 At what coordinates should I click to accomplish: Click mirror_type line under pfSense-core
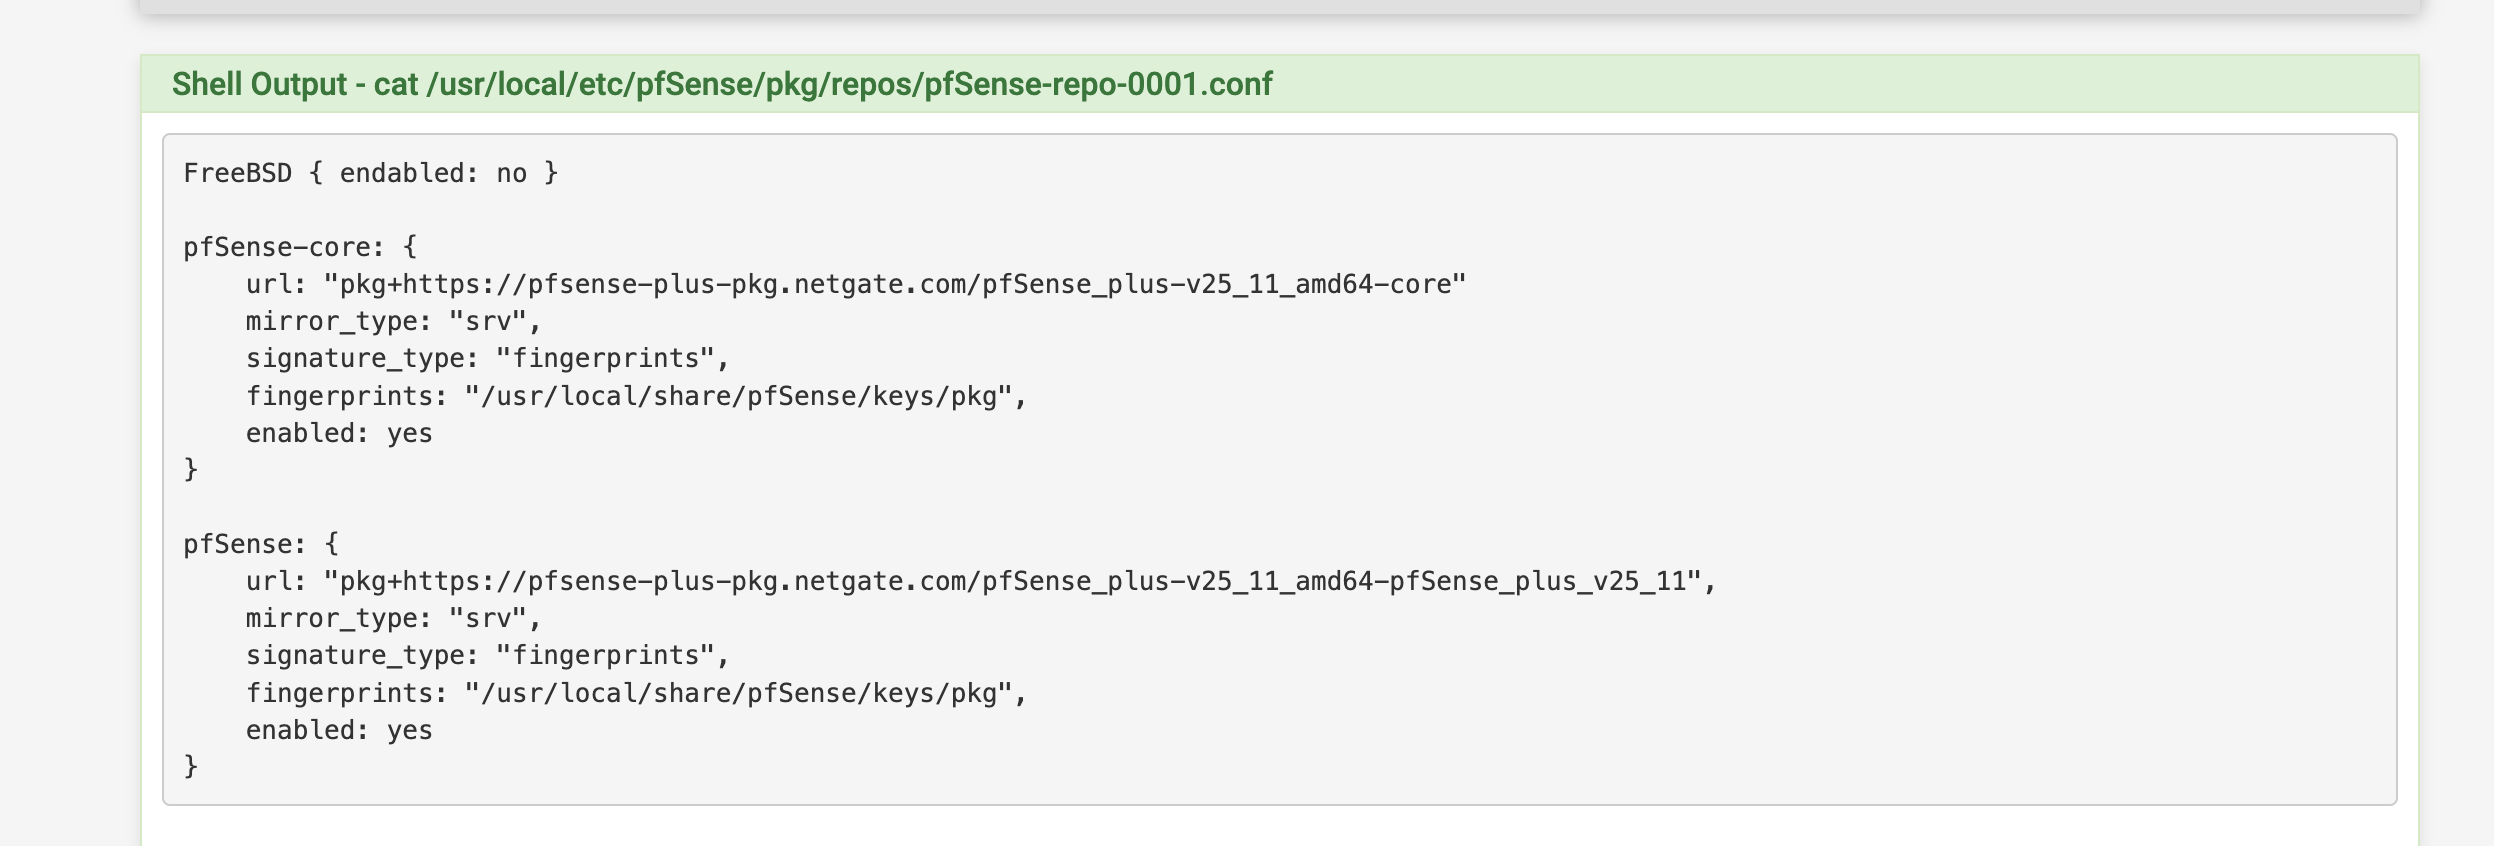pos(393,322)
